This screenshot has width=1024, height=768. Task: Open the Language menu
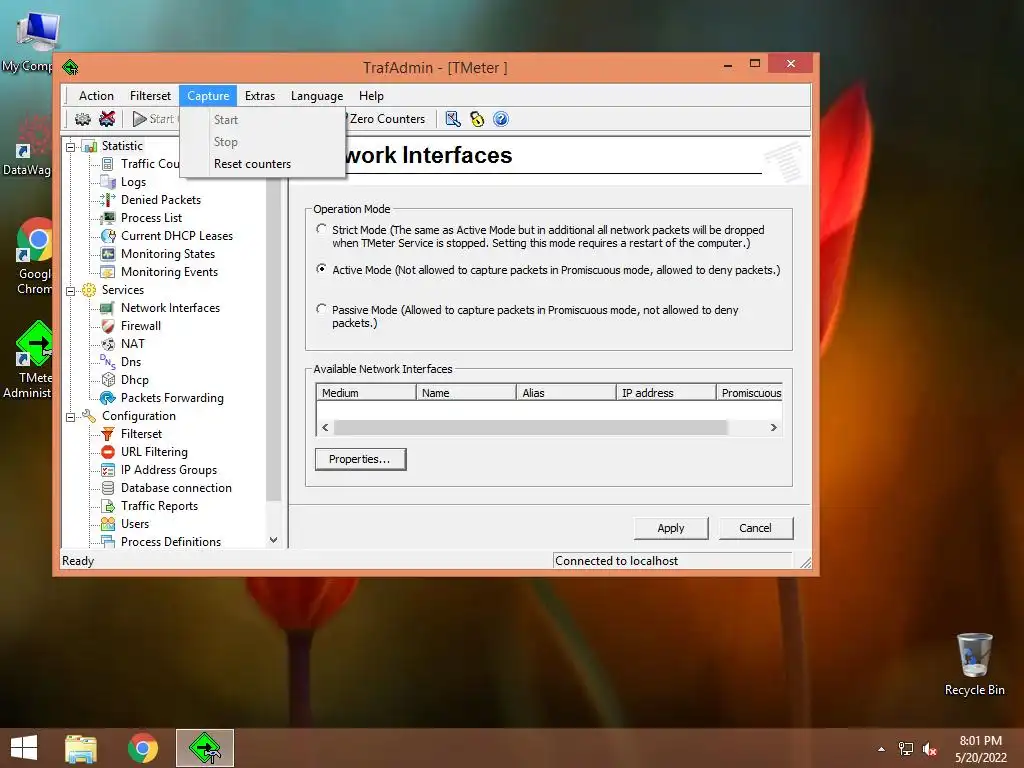(x=317, y=96)
